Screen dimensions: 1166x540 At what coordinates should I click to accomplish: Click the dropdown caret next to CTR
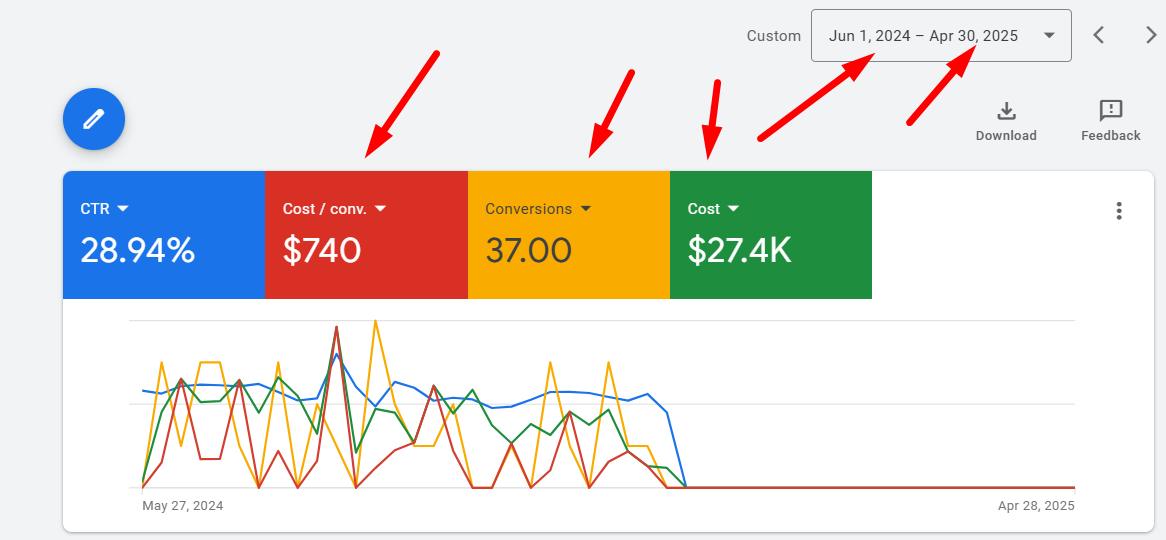tap(123, 209)
